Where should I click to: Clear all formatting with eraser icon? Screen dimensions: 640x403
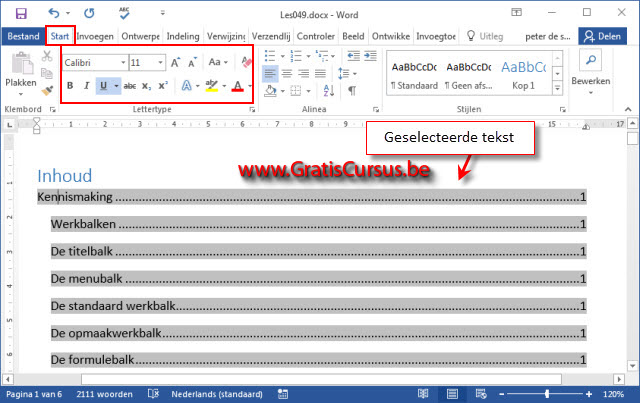(x=246, y=62)
